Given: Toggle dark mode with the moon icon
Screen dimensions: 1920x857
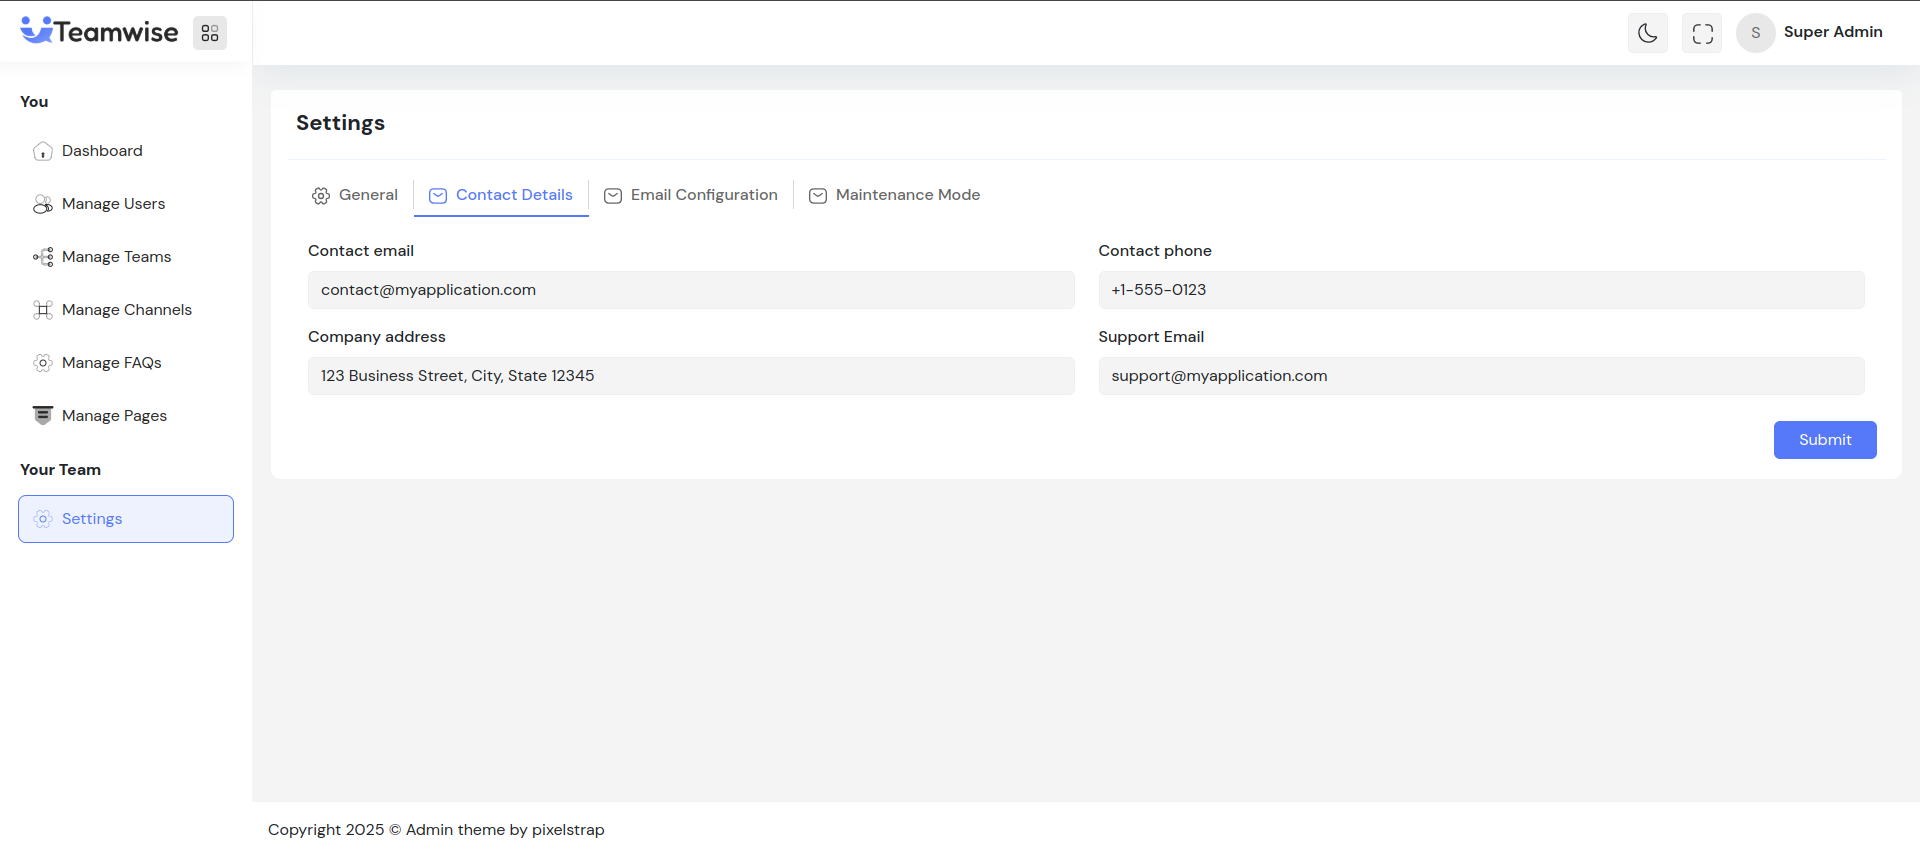Looking at the screenshot, I should pos(1647,33).
